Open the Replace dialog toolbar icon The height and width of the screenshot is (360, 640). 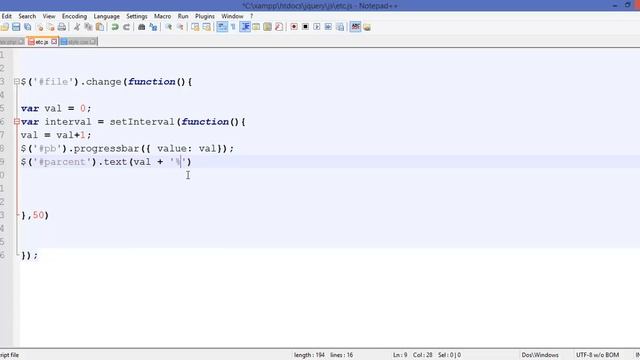pos(153,27)
